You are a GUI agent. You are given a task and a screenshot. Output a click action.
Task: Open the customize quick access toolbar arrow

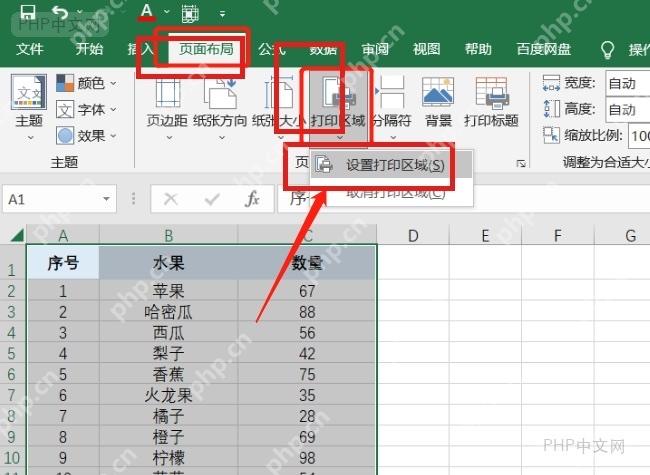point(223,14)
